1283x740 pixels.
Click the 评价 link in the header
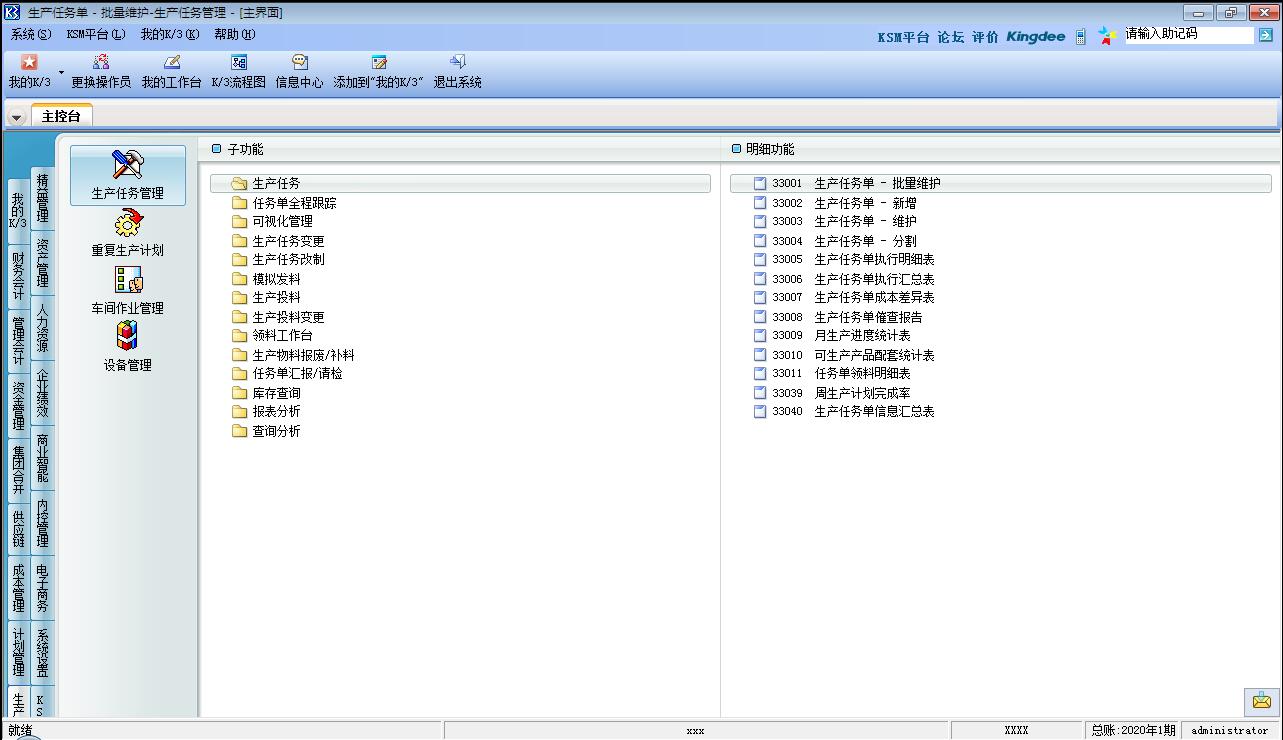pyautogui.click(x=984, y=37)
